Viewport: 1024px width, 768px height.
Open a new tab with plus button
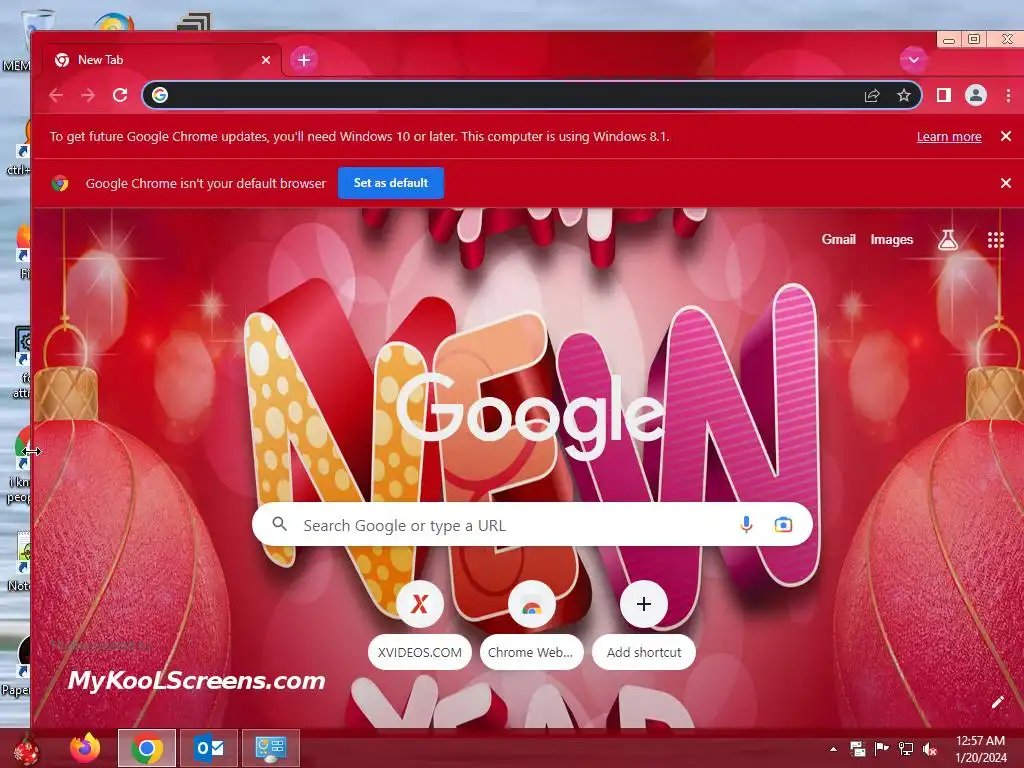(x=304, y=60)
